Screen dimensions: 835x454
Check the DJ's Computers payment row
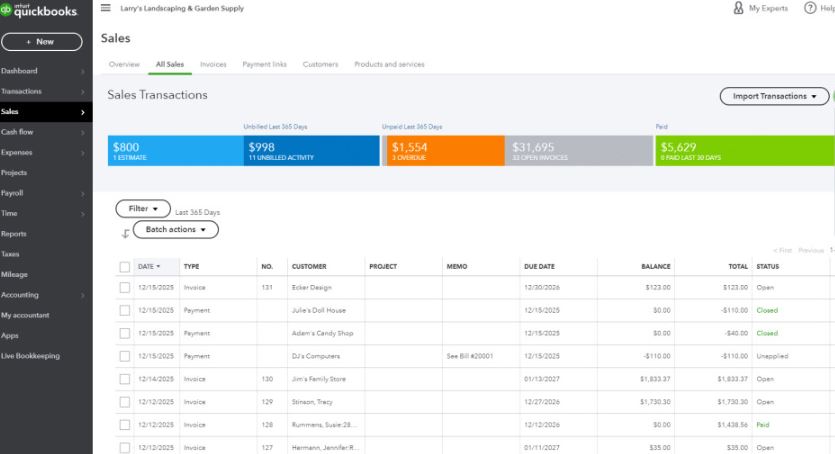pyautogui.click(x=125, y=356)
